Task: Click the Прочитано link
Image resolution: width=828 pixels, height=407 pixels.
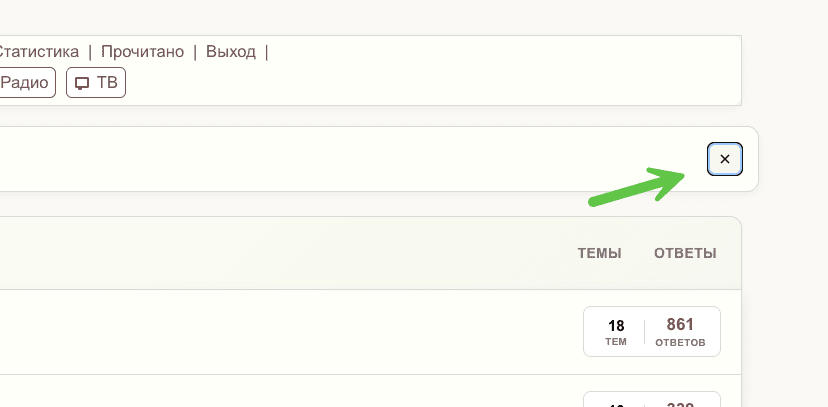Action: (x=142, y=52)
